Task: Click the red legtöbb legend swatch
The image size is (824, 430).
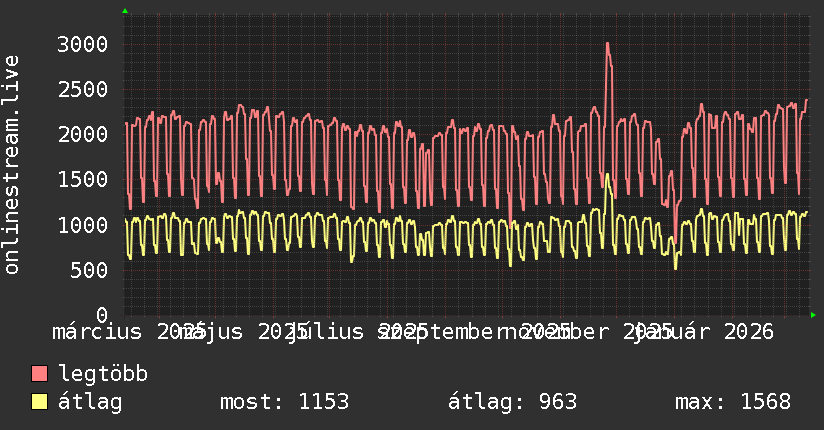Action: click(39, 373)
